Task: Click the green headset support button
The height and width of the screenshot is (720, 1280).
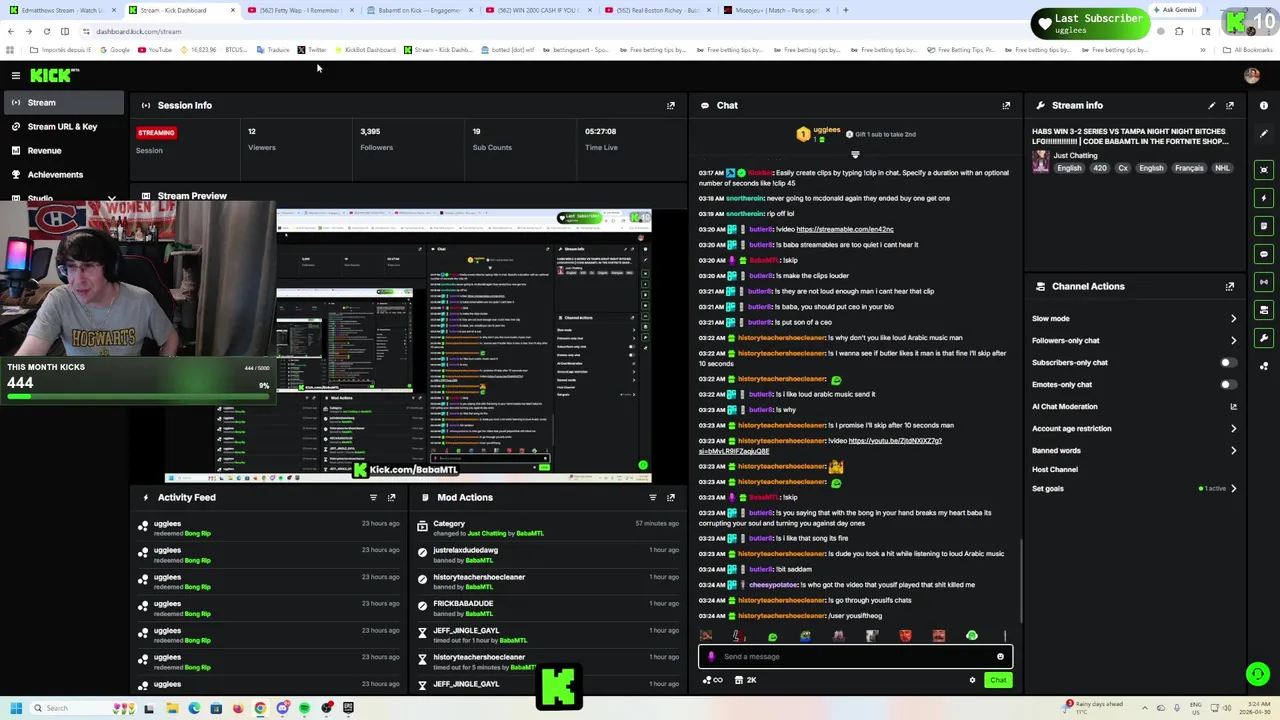Action: (x=1258, y=675)
